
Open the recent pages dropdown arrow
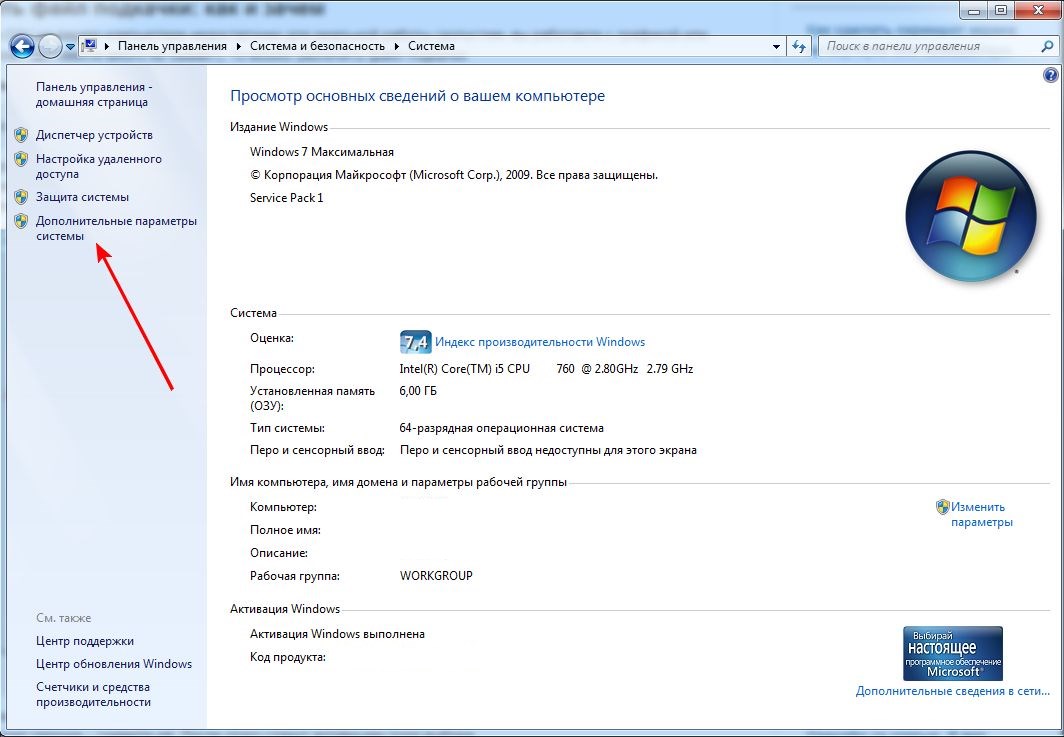(70, 47)
